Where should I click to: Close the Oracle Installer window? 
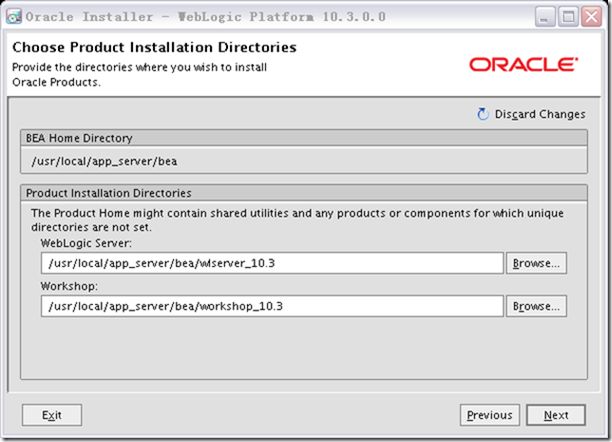pyautogui.click(x=591, y=17)
